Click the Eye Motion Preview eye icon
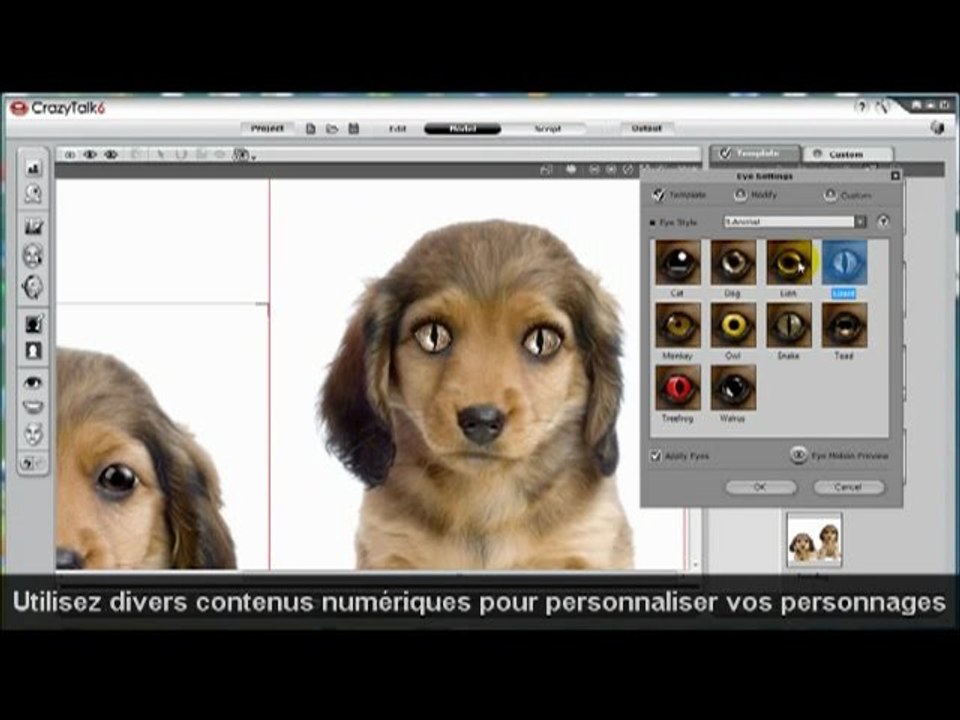This screenshot has height=720, width=960. pos(798,455)
